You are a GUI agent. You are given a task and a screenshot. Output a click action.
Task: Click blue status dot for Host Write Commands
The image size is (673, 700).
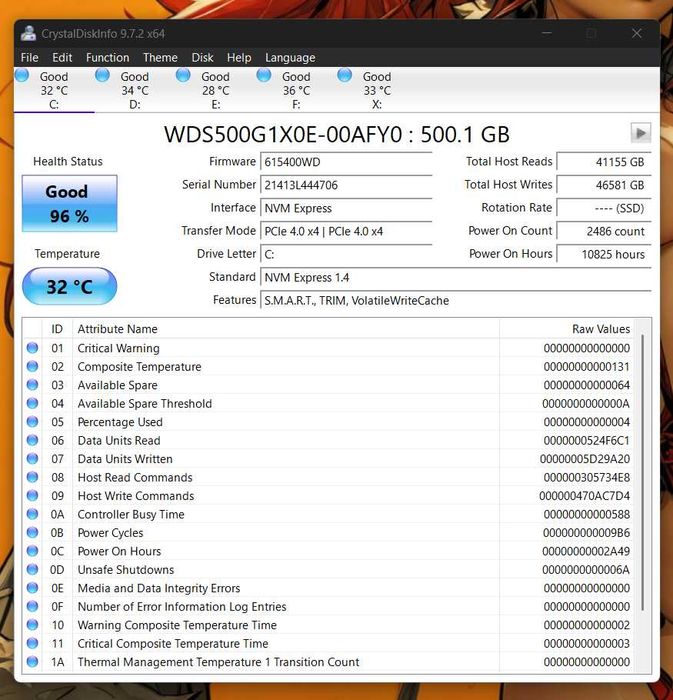pos(32,496)
